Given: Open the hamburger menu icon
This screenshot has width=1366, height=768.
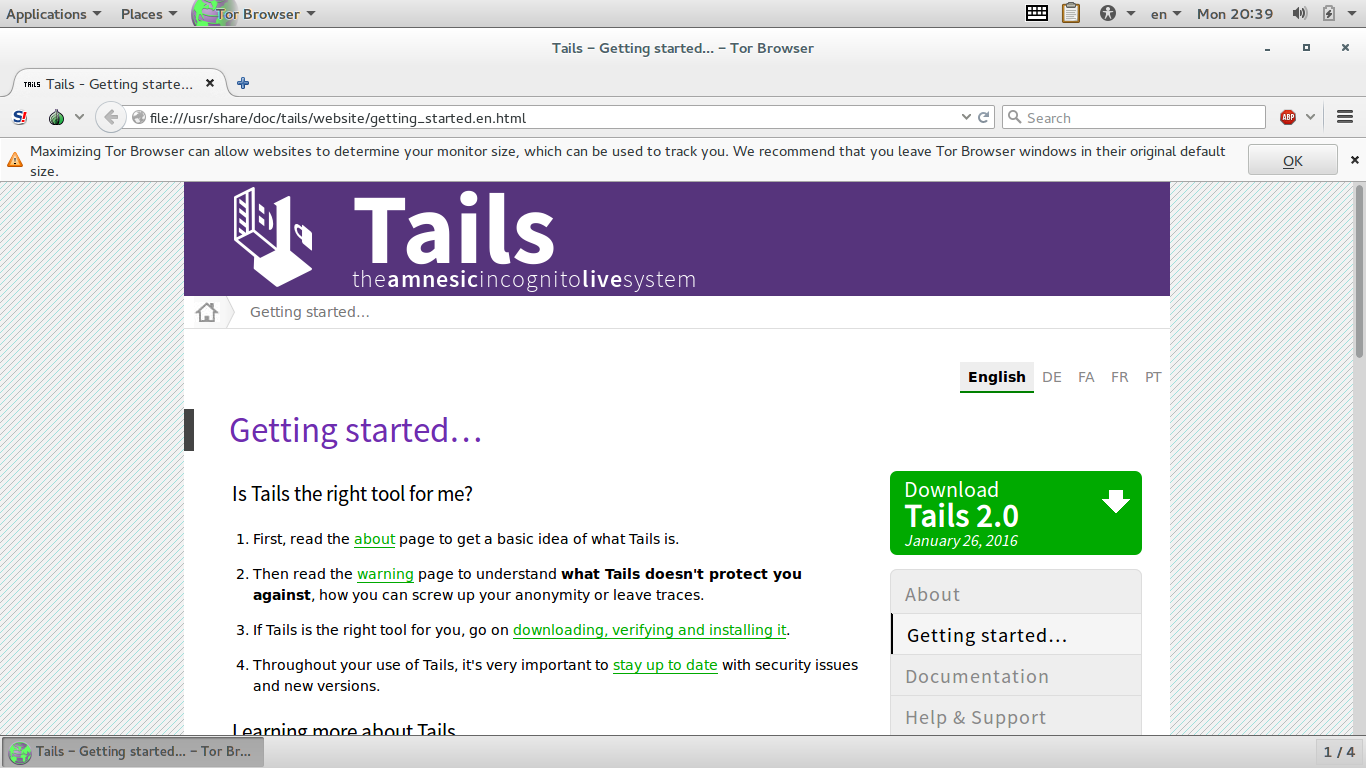Looking at the screenshot, I should click(1345, 117).
